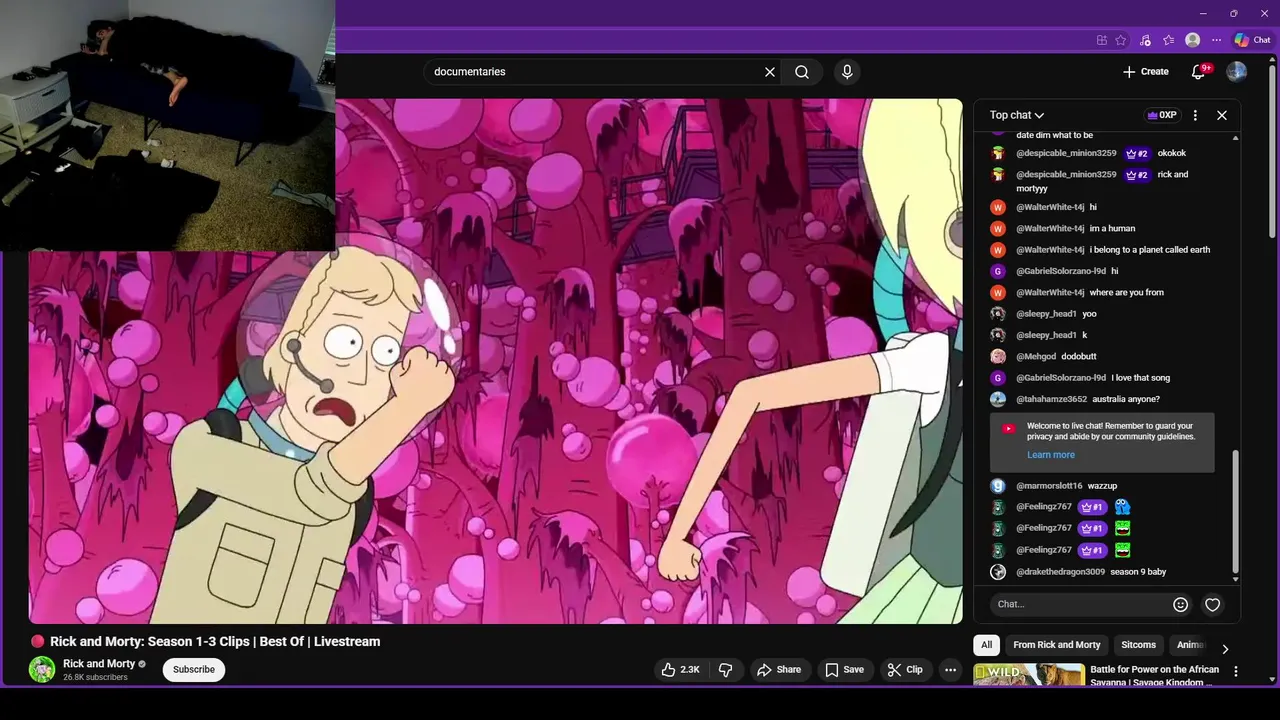1280x720 pixels.
Task: Click @WalterWhite-t4j 'im a human' message
Action: [x=1112, y=229]
